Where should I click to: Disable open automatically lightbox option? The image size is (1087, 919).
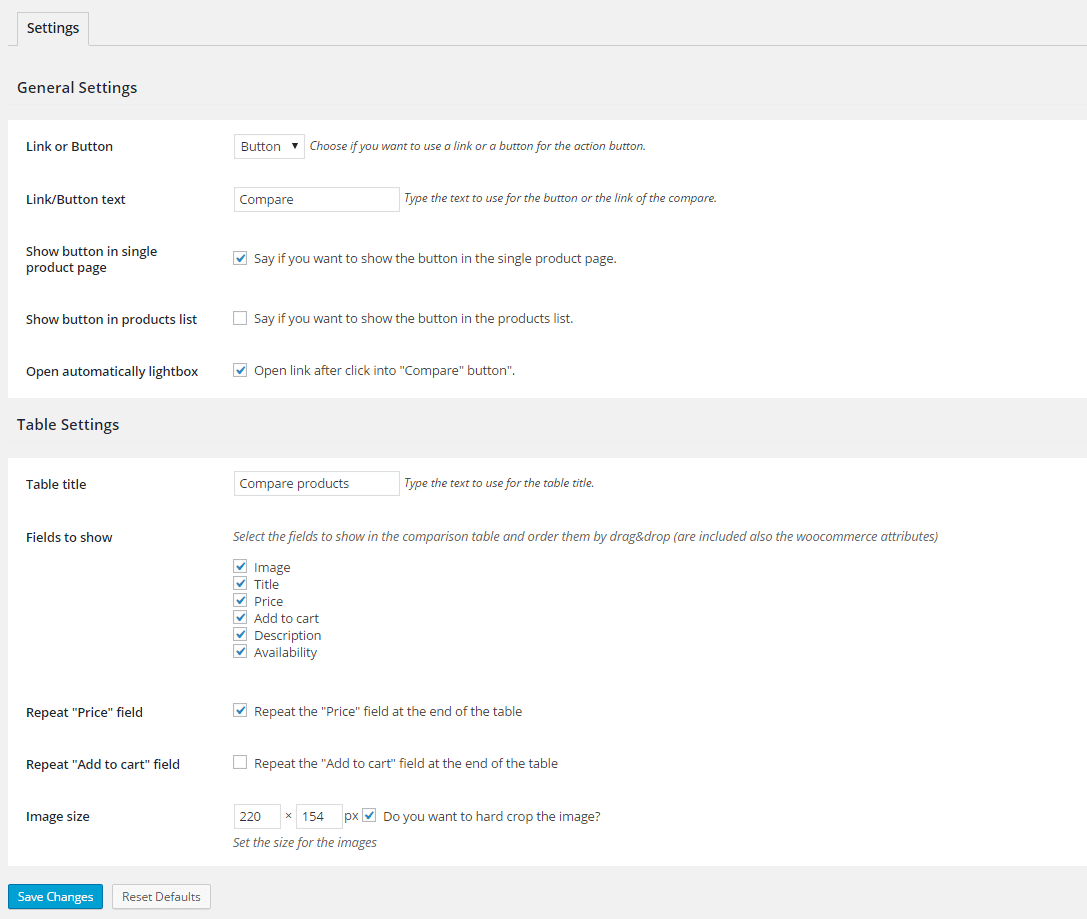click(240, 369)
